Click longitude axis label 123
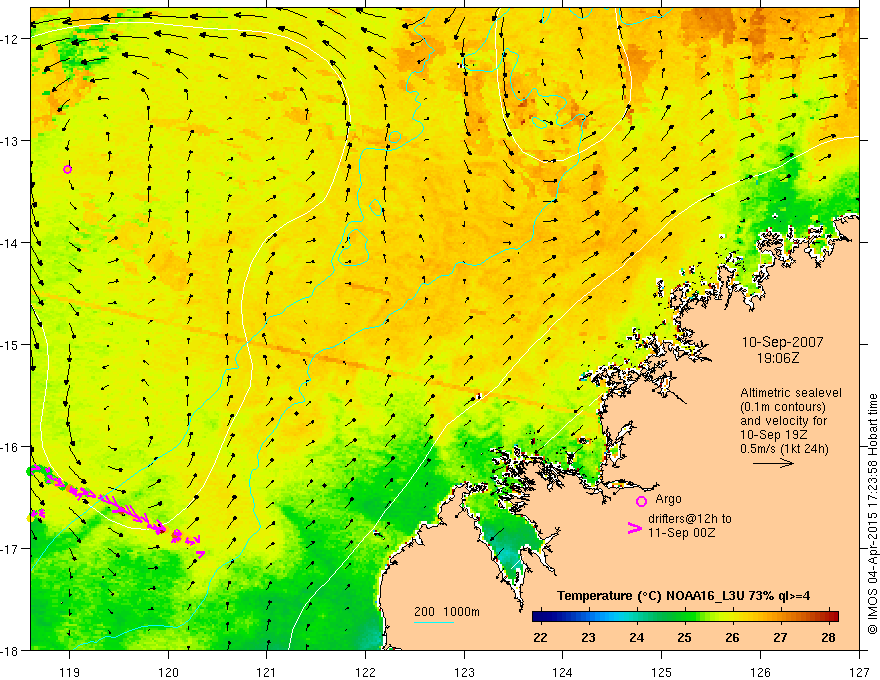880x680 pixels. 464,672
